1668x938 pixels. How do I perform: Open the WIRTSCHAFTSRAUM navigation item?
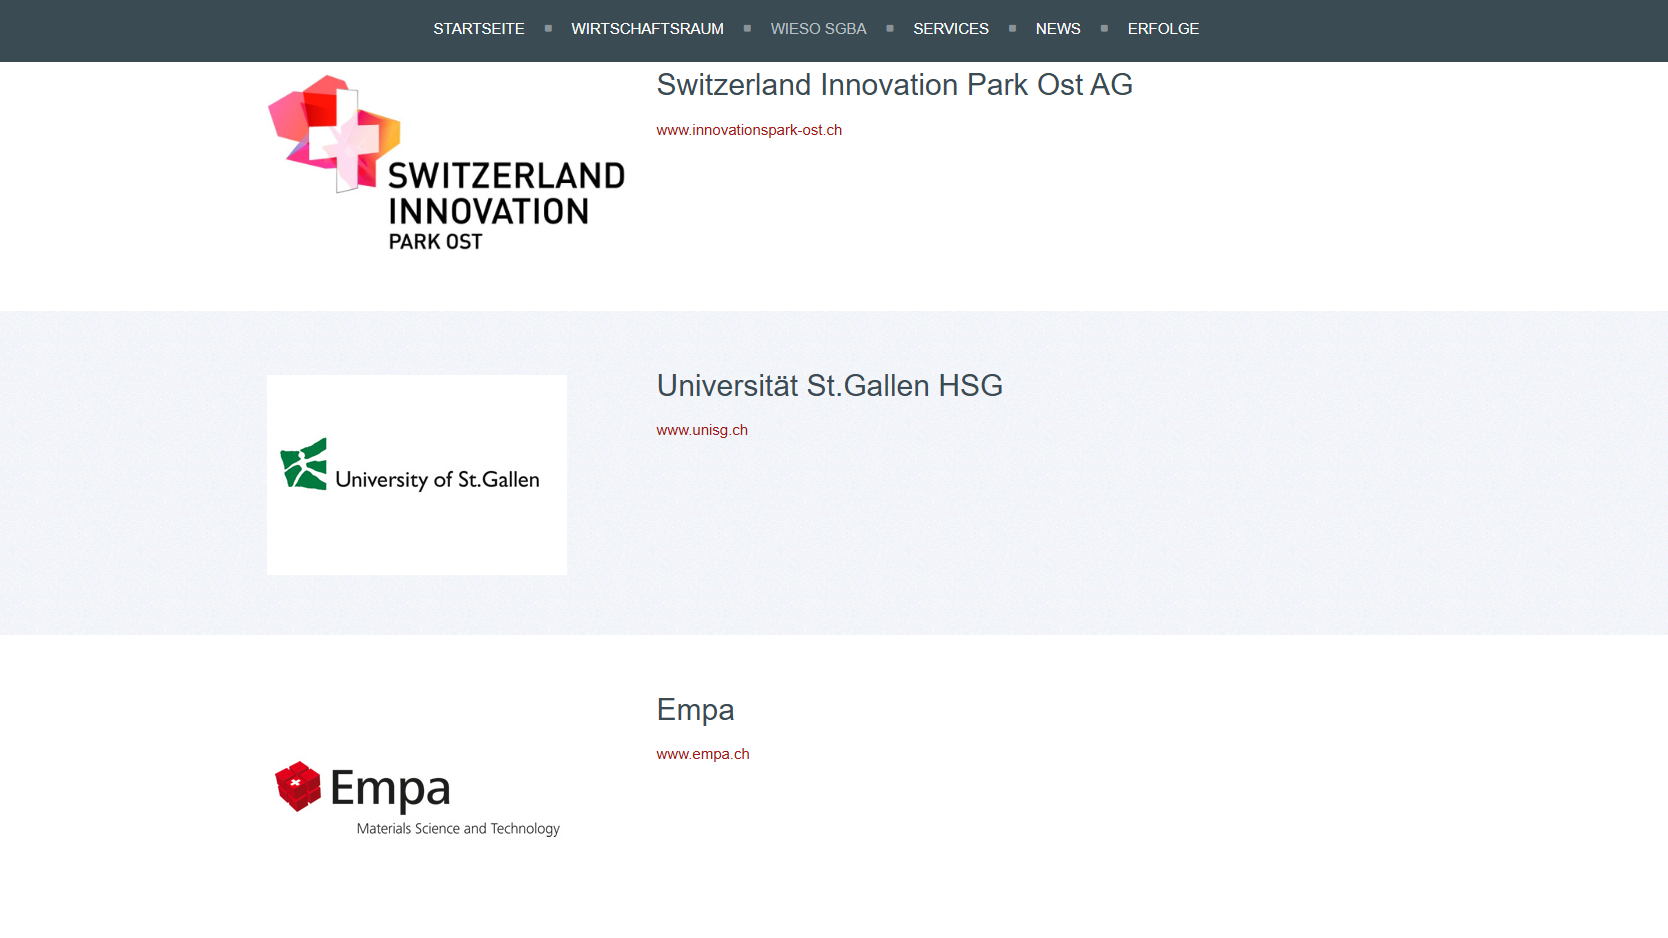647,29
